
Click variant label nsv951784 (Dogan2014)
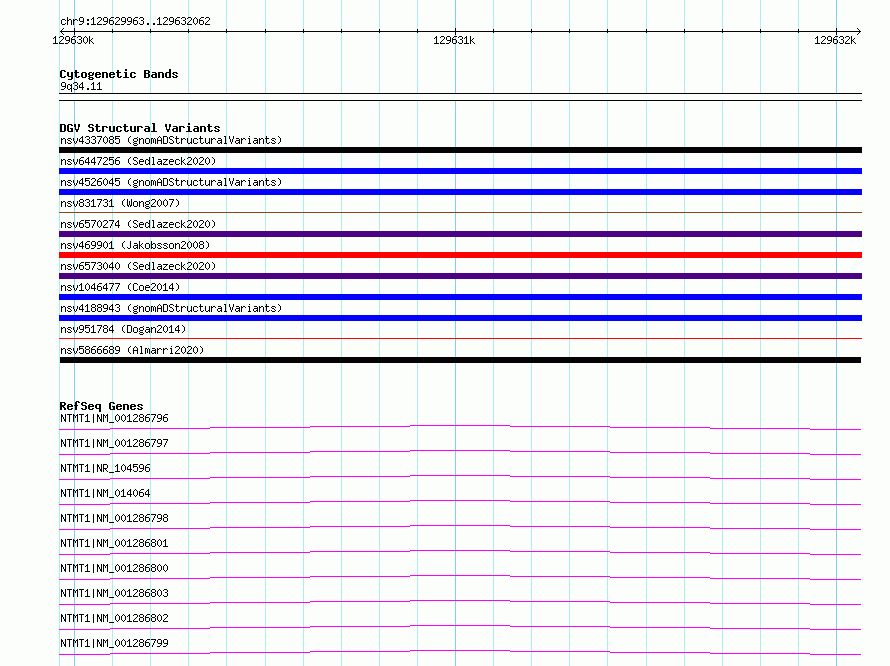[x=123, y=329]
